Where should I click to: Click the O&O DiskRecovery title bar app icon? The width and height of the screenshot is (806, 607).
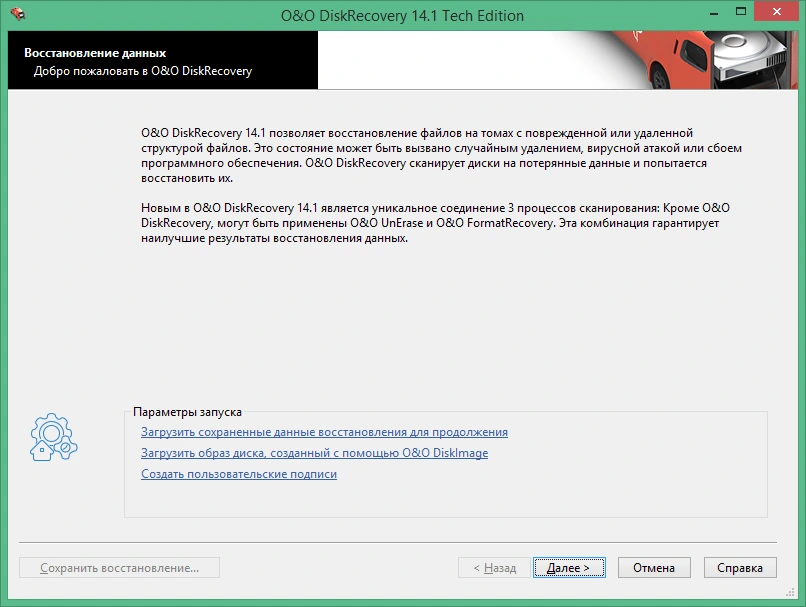17,14
